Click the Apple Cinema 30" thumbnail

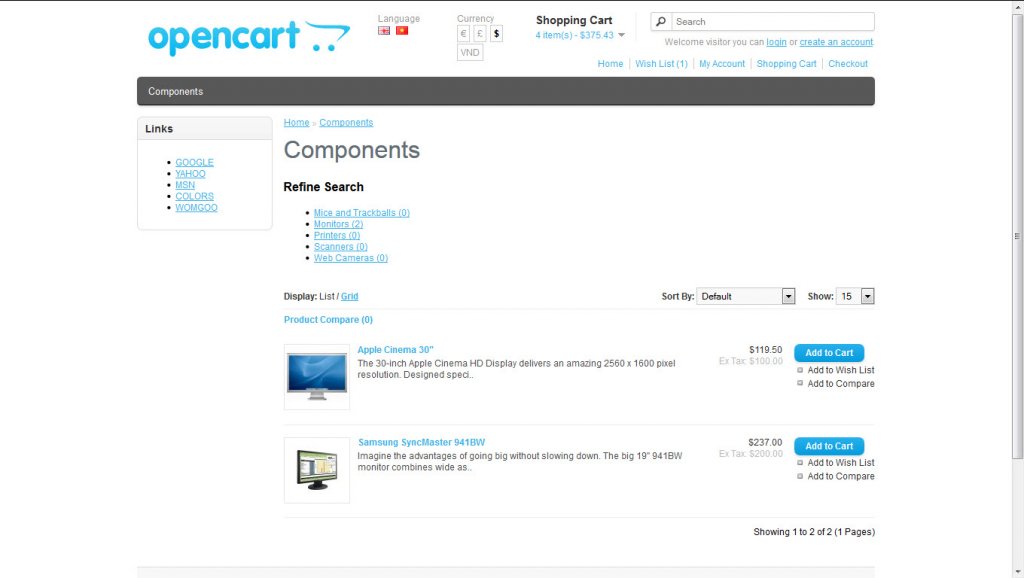coord(317,377)
